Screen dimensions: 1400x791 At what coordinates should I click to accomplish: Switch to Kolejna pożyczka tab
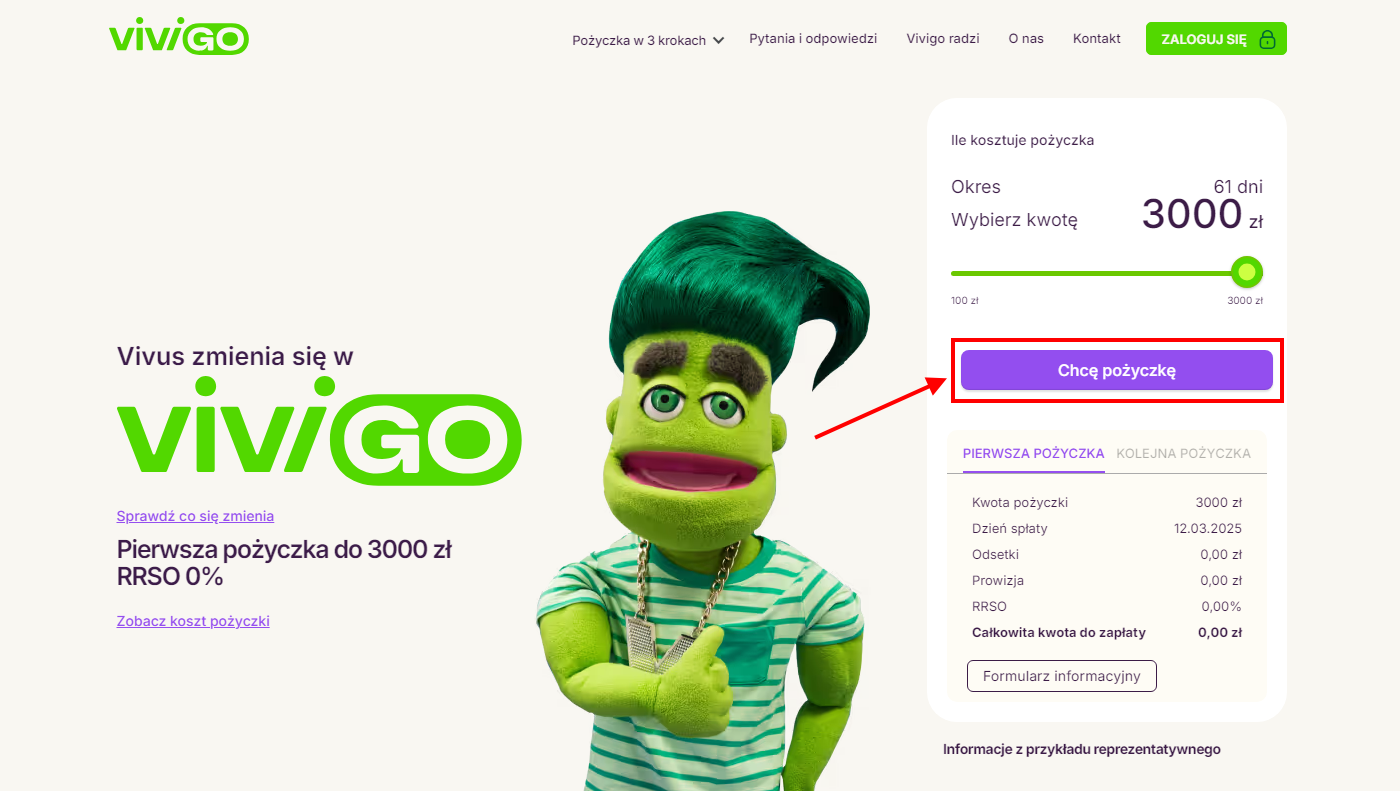tap(1183, 453)
